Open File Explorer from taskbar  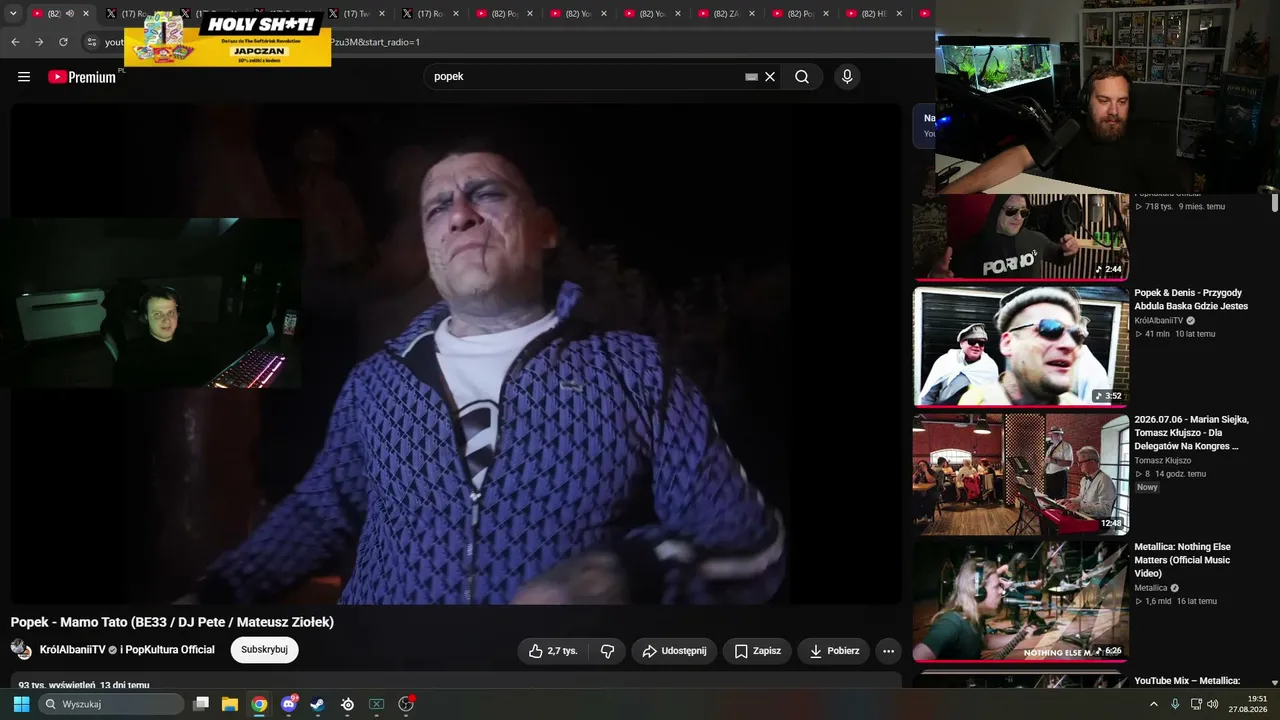point(230,704)
